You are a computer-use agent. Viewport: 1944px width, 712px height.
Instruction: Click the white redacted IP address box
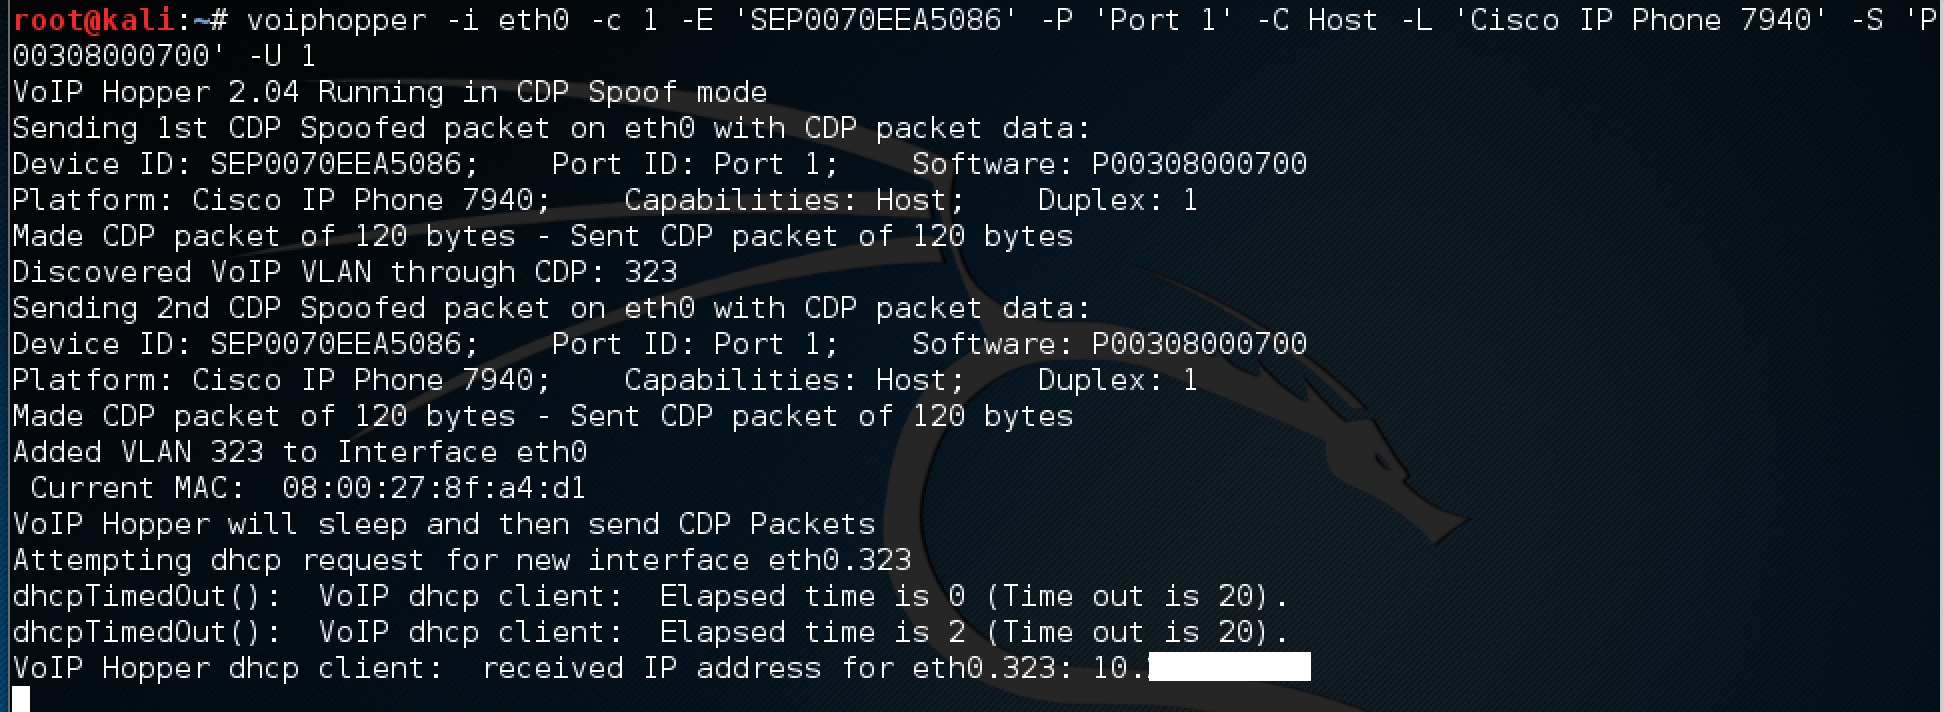click(1230, 667)
